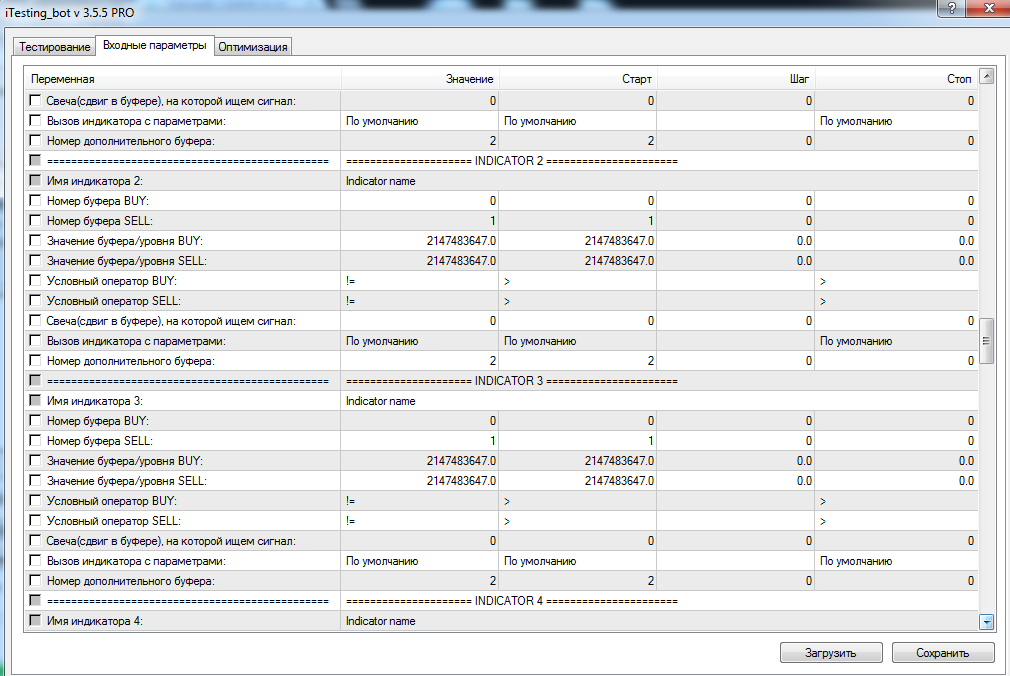Switch to the Тестирование tab
1010x676 pixels.
click(54, 47)
